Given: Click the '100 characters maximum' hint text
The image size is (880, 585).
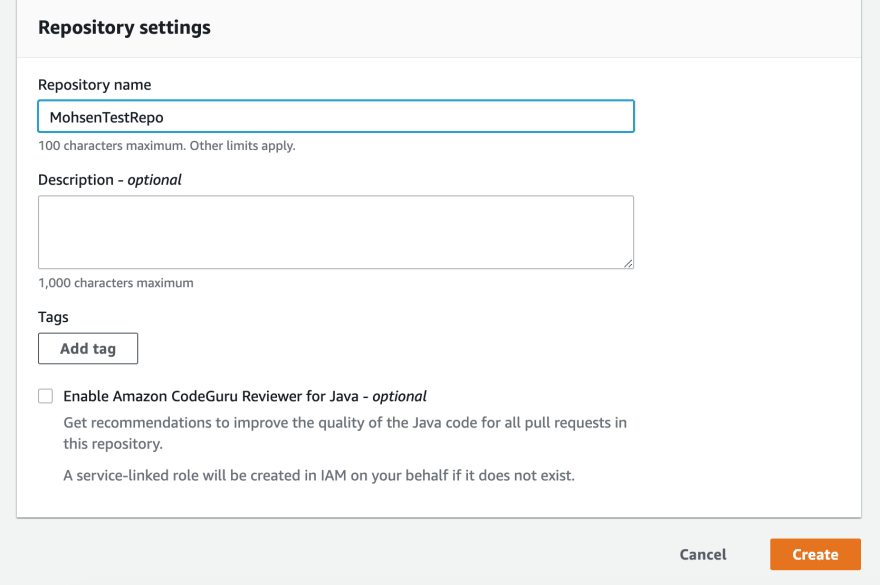Looking at the screenshot, I should tap(112, 145).
